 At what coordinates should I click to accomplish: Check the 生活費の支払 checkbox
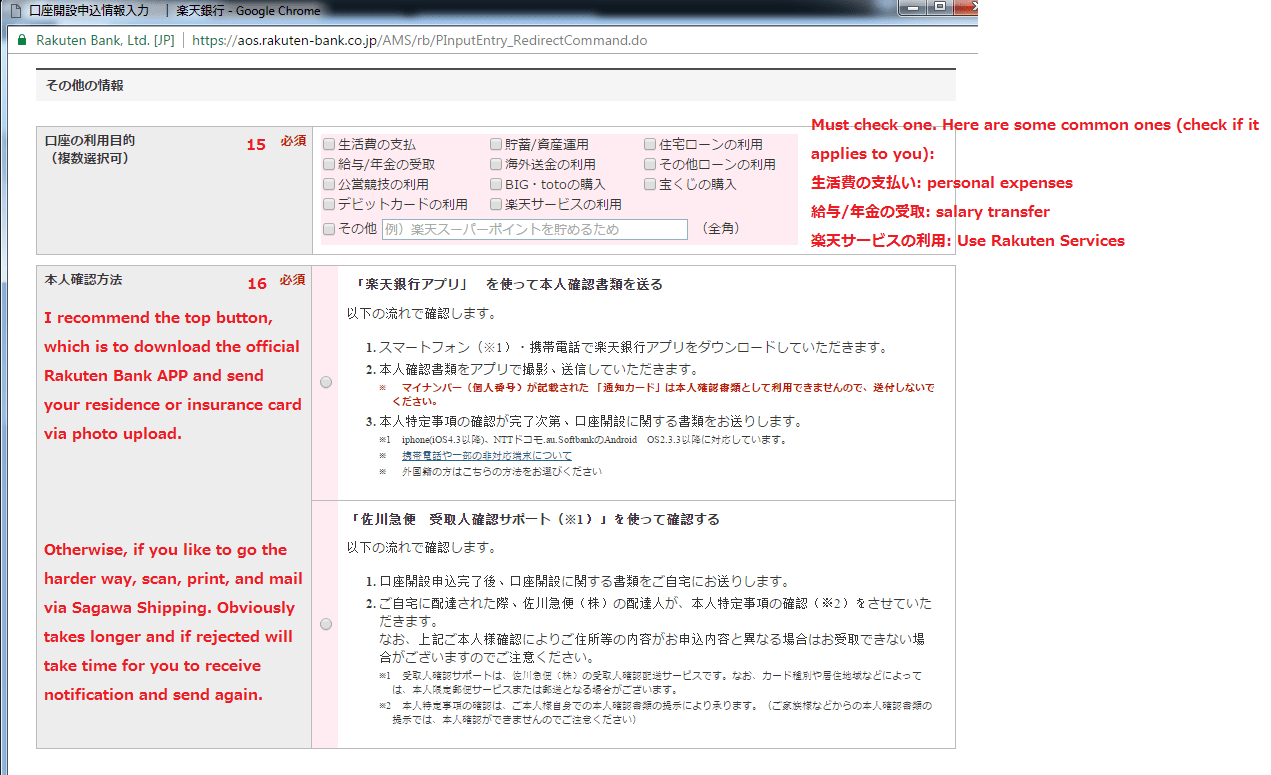329,145
